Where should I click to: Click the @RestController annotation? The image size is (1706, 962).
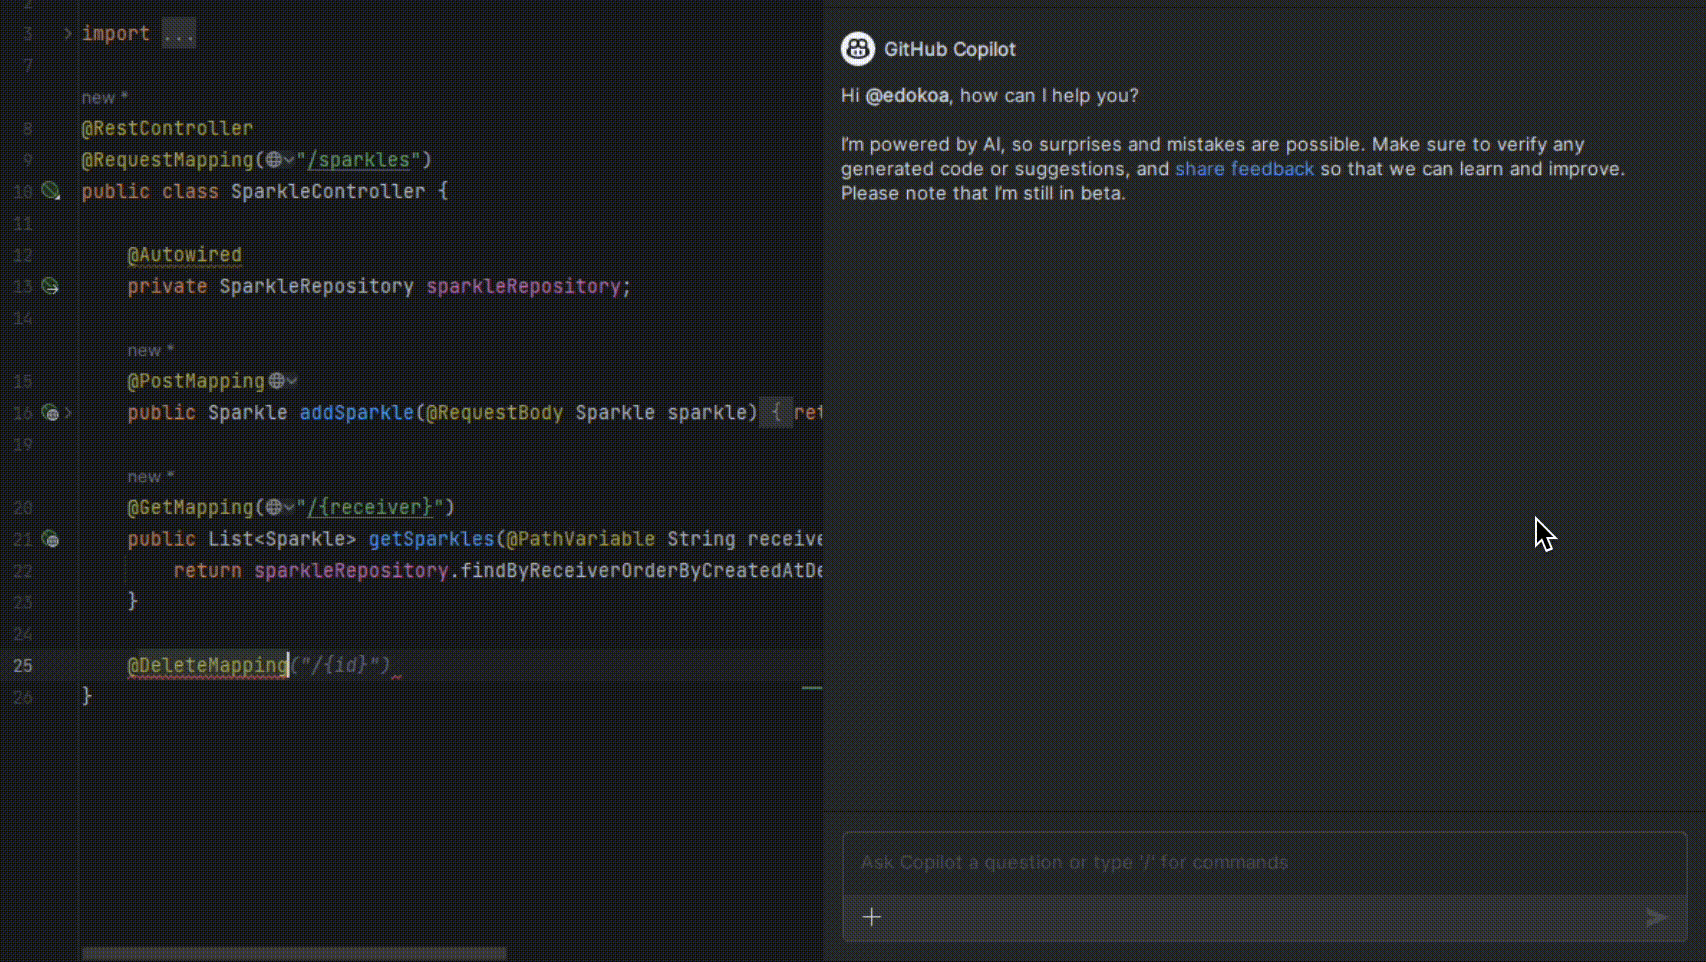[167, 129]
